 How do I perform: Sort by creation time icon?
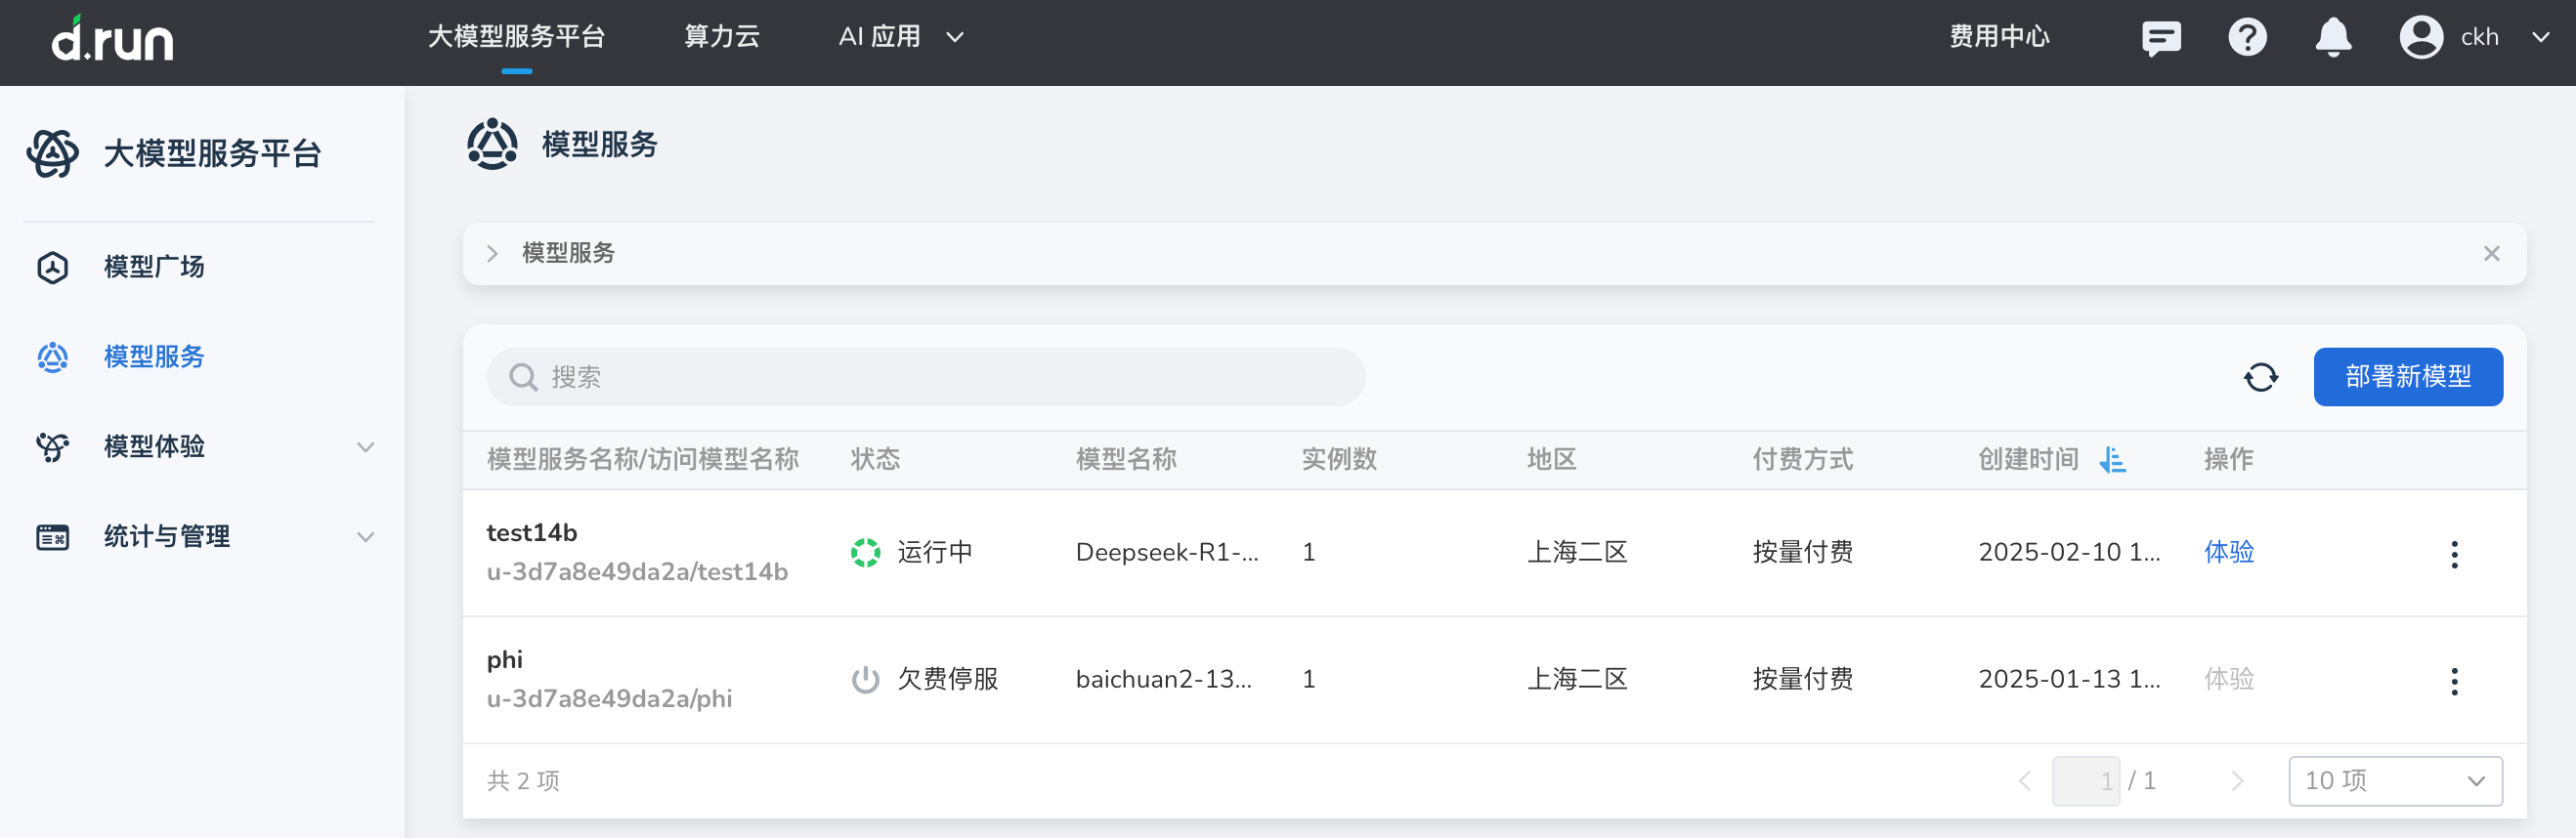[2112, 459]
